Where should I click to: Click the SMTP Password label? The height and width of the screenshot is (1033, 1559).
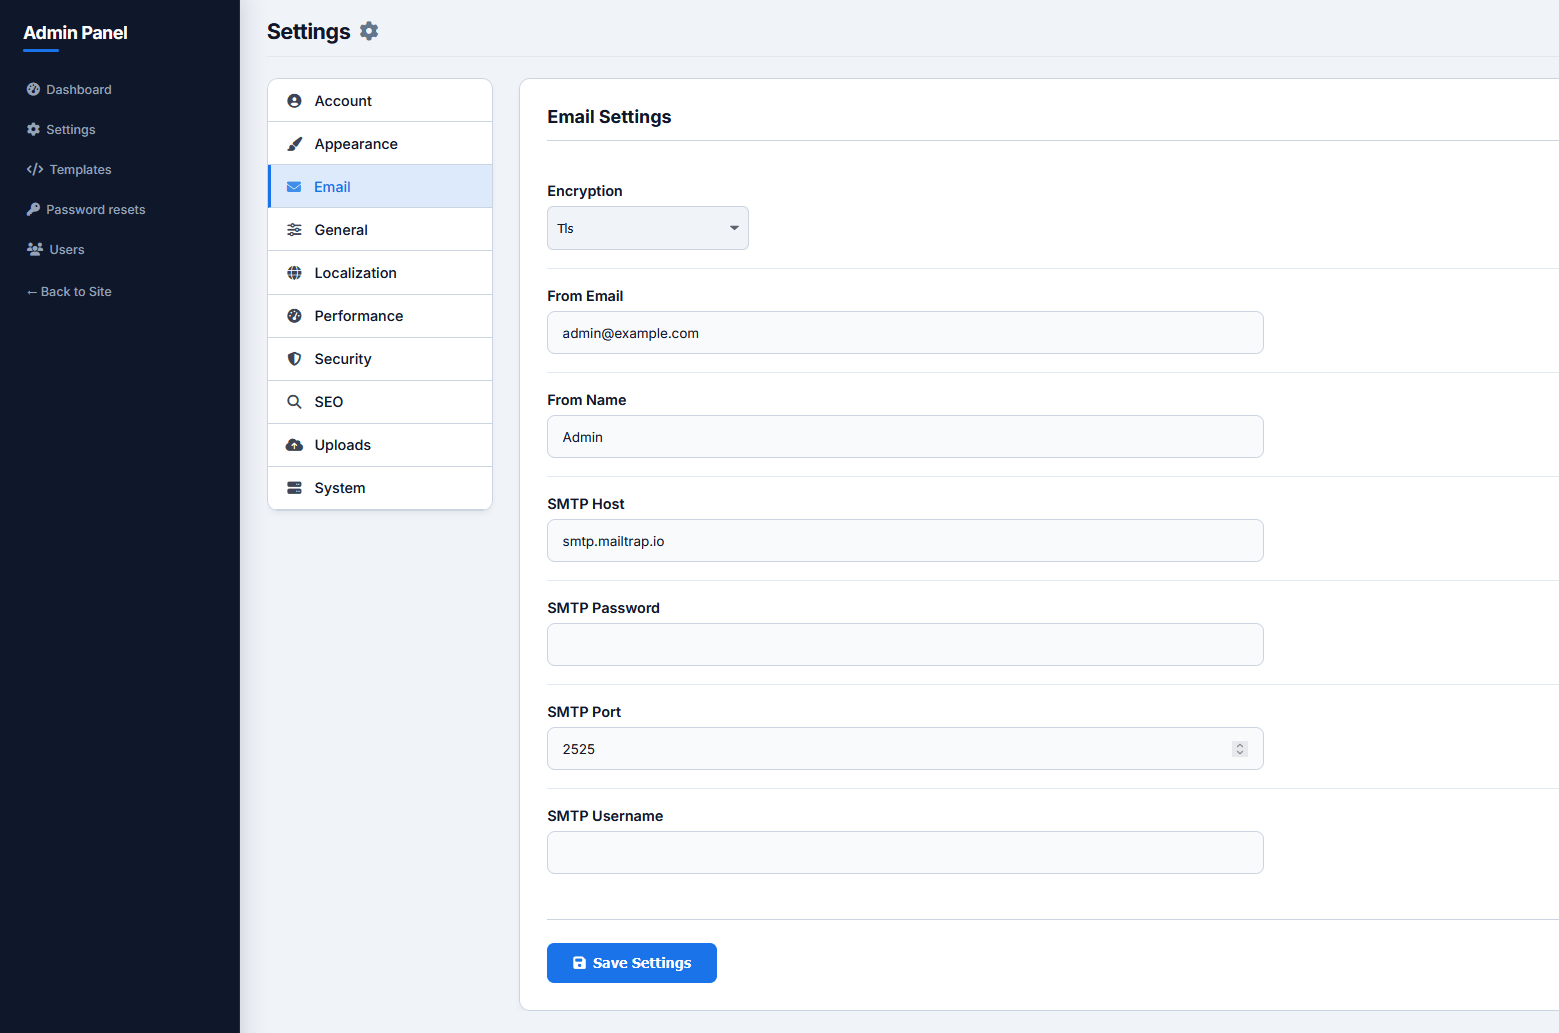pyautogui.click(x=603, y=608)
